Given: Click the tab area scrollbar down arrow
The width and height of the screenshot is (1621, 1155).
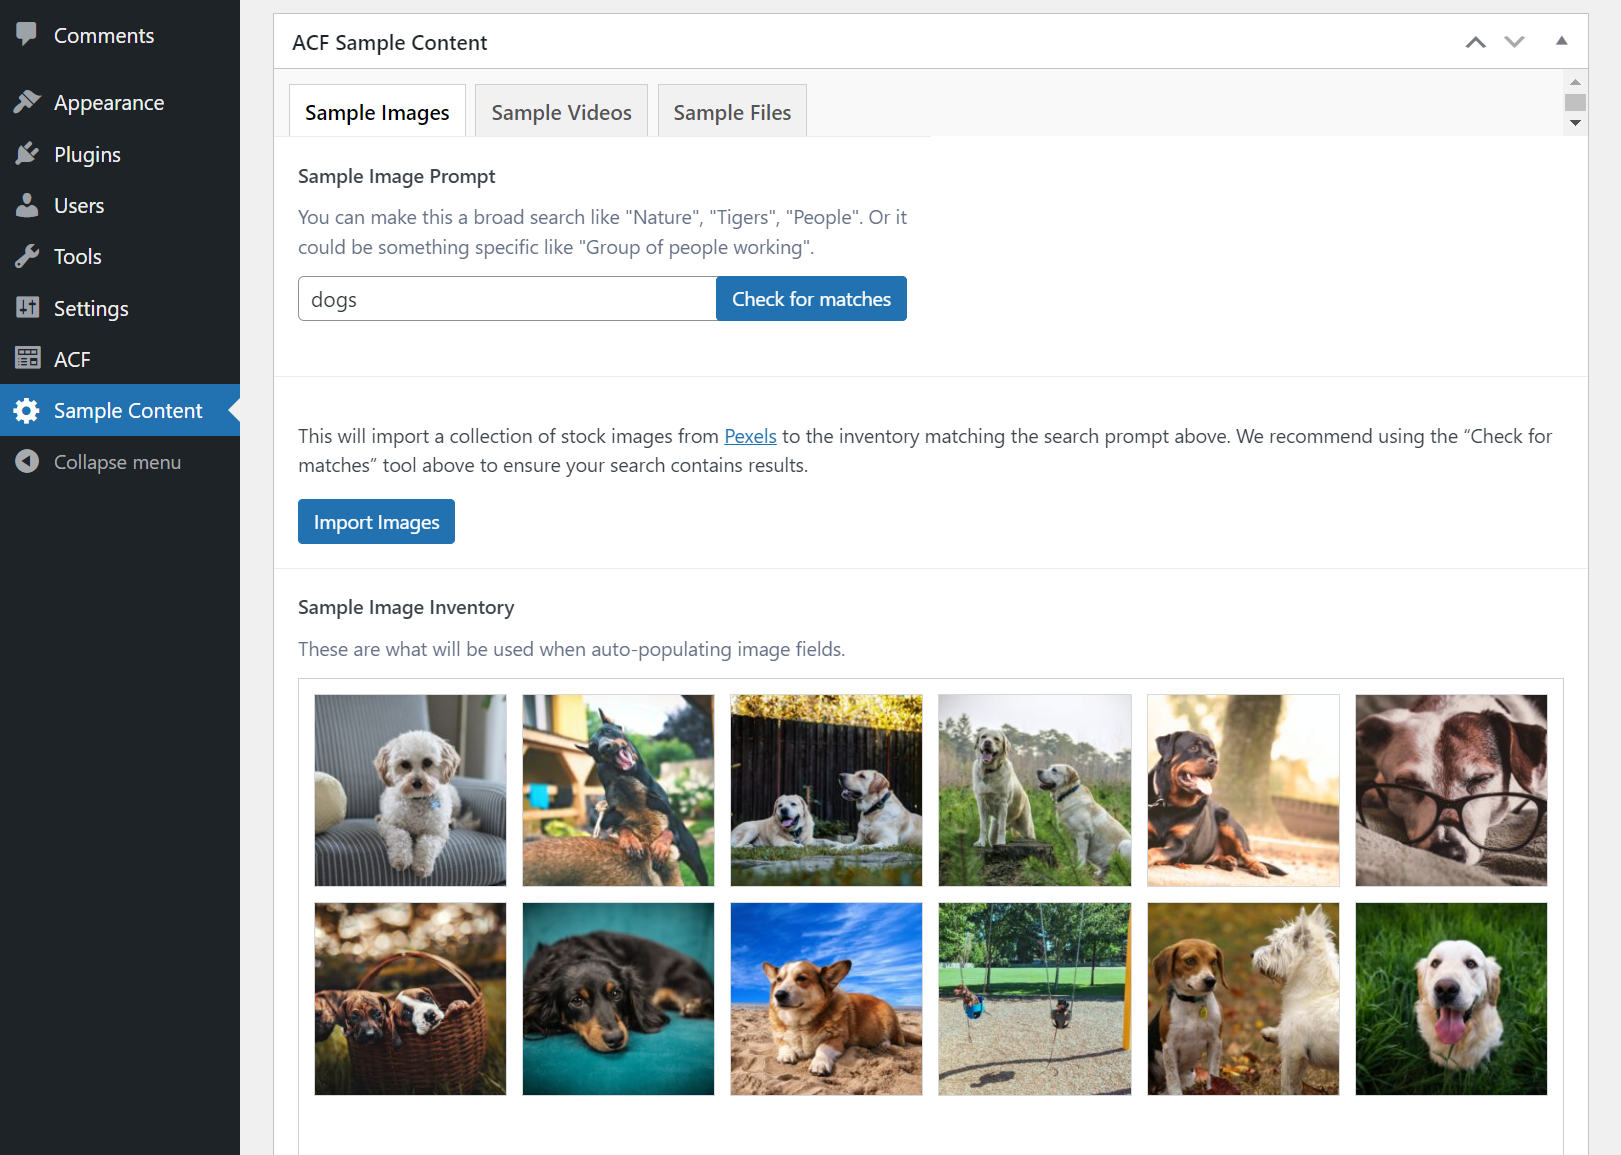Looking at the screenshot, I should [x=1575, y=123].
